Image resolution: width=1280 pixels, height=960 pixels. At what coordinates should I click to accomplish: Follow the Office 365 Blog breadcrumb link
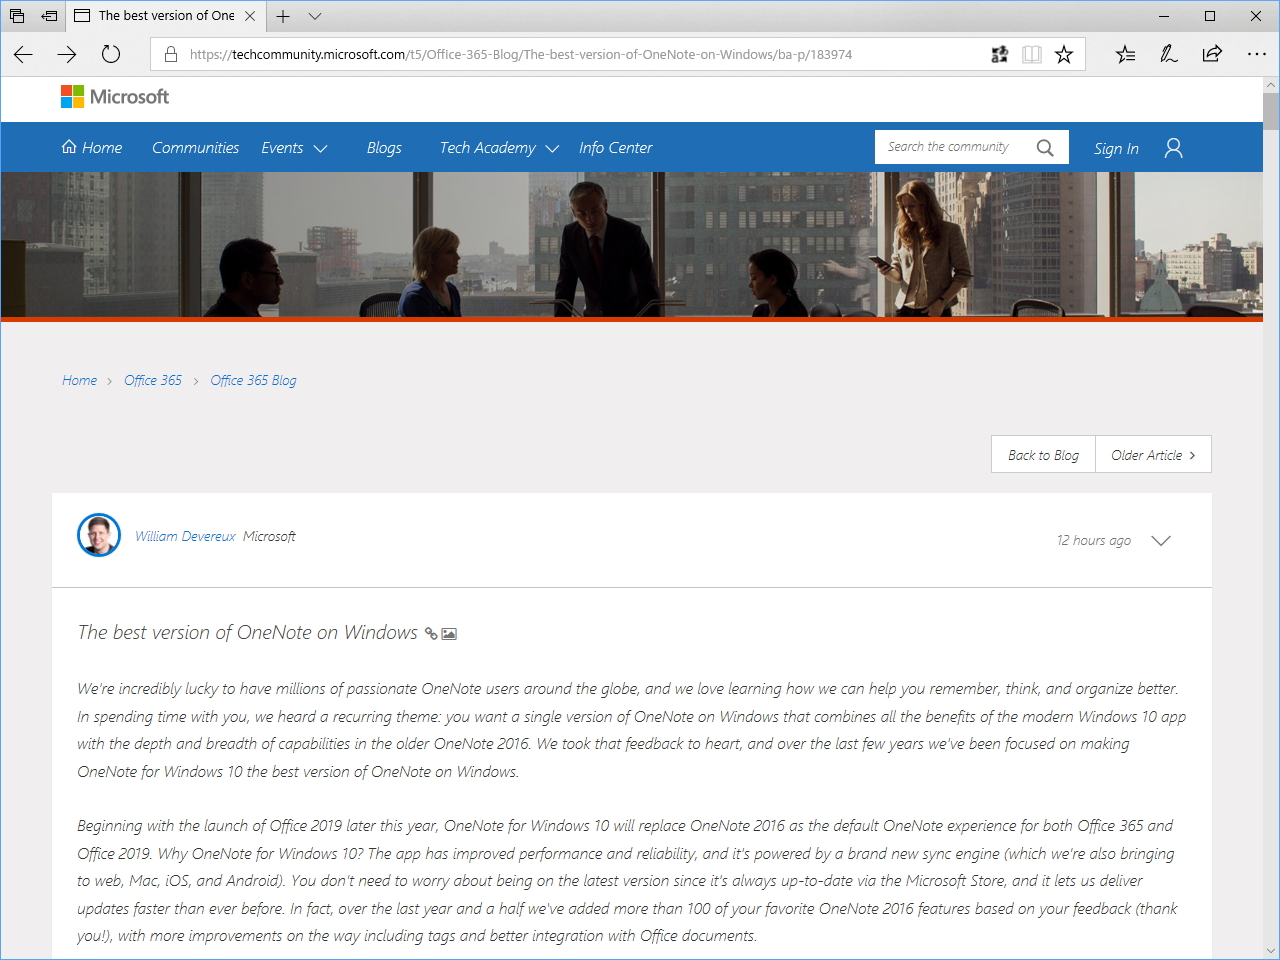click(253, 381)
